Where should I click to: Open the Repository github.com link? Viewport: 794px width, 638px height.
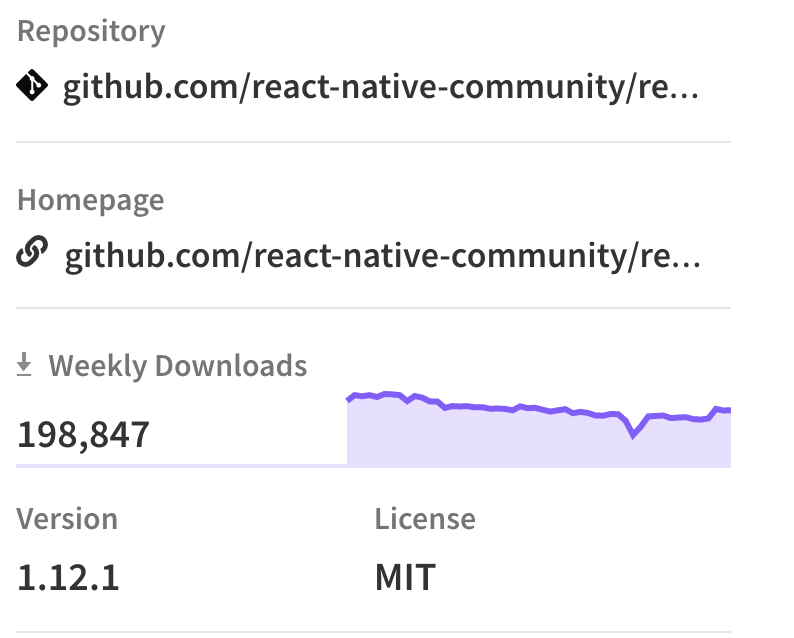[380, 87]
